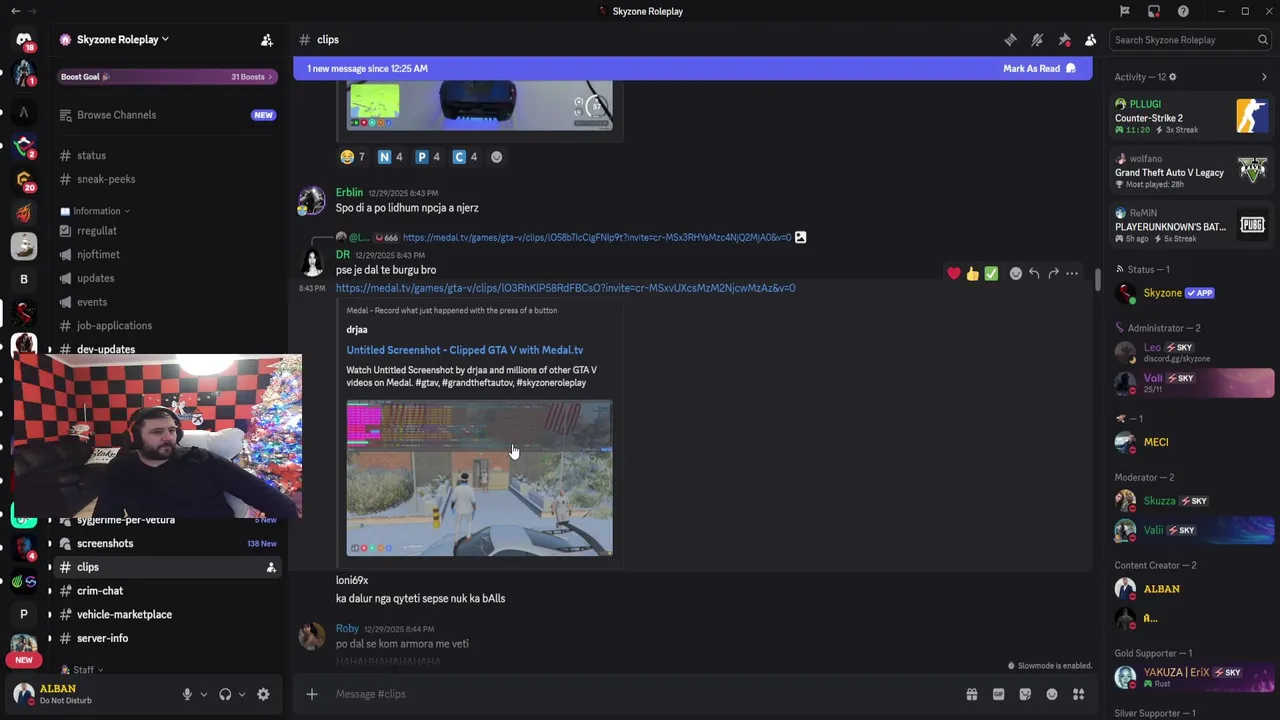
Task: Click username Erblin
Action: click(349, 192)
